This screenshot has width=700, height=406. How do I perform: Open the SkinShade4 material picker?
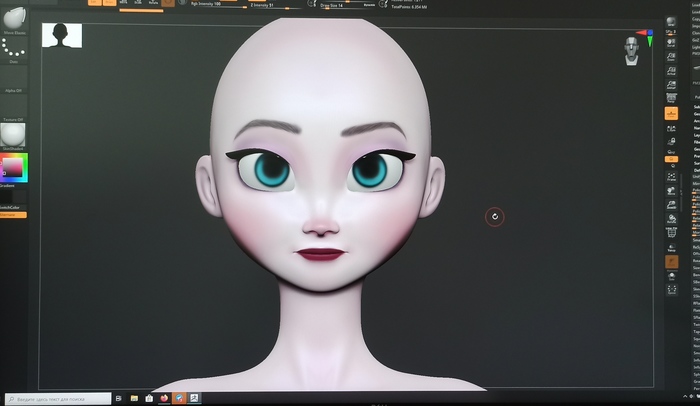[x=14, y=135]
